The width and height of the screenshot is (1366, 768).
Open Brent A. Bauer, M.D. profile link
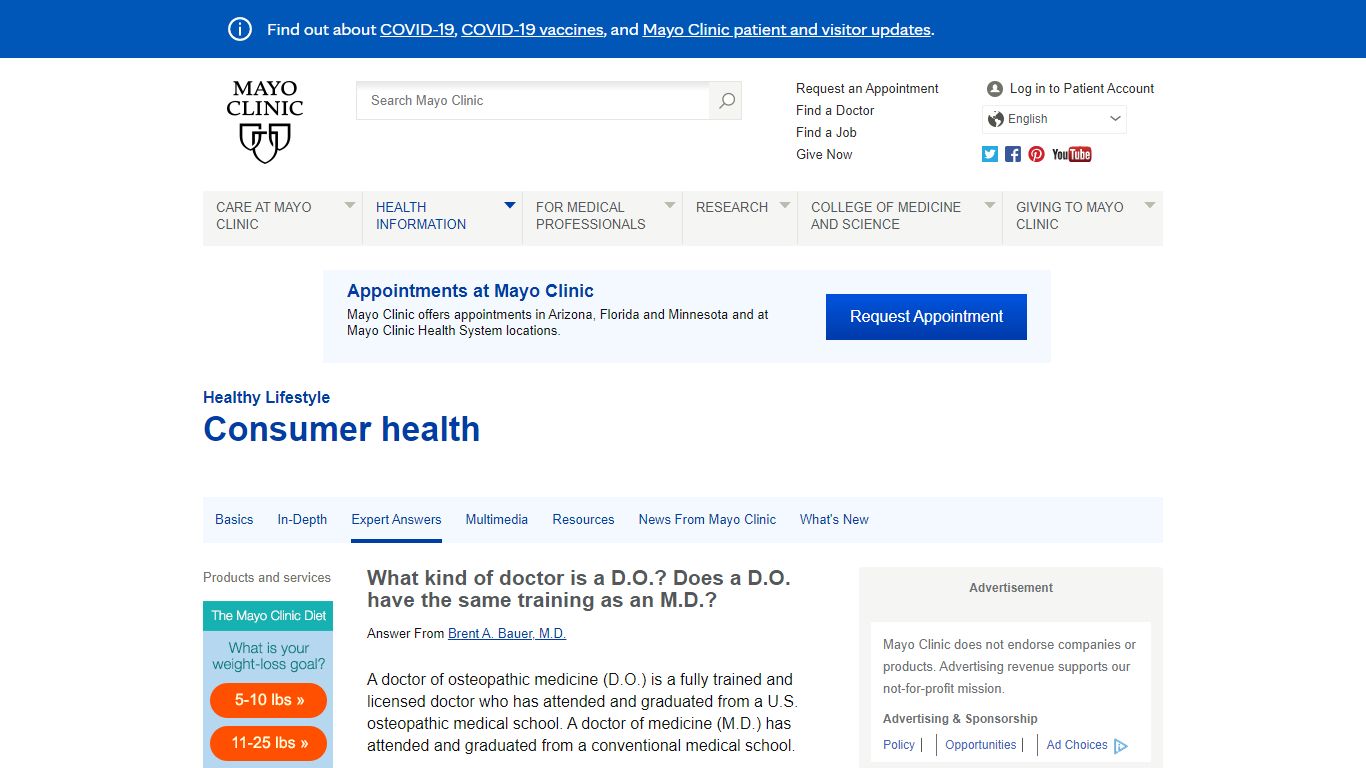(x=507, y=633)
